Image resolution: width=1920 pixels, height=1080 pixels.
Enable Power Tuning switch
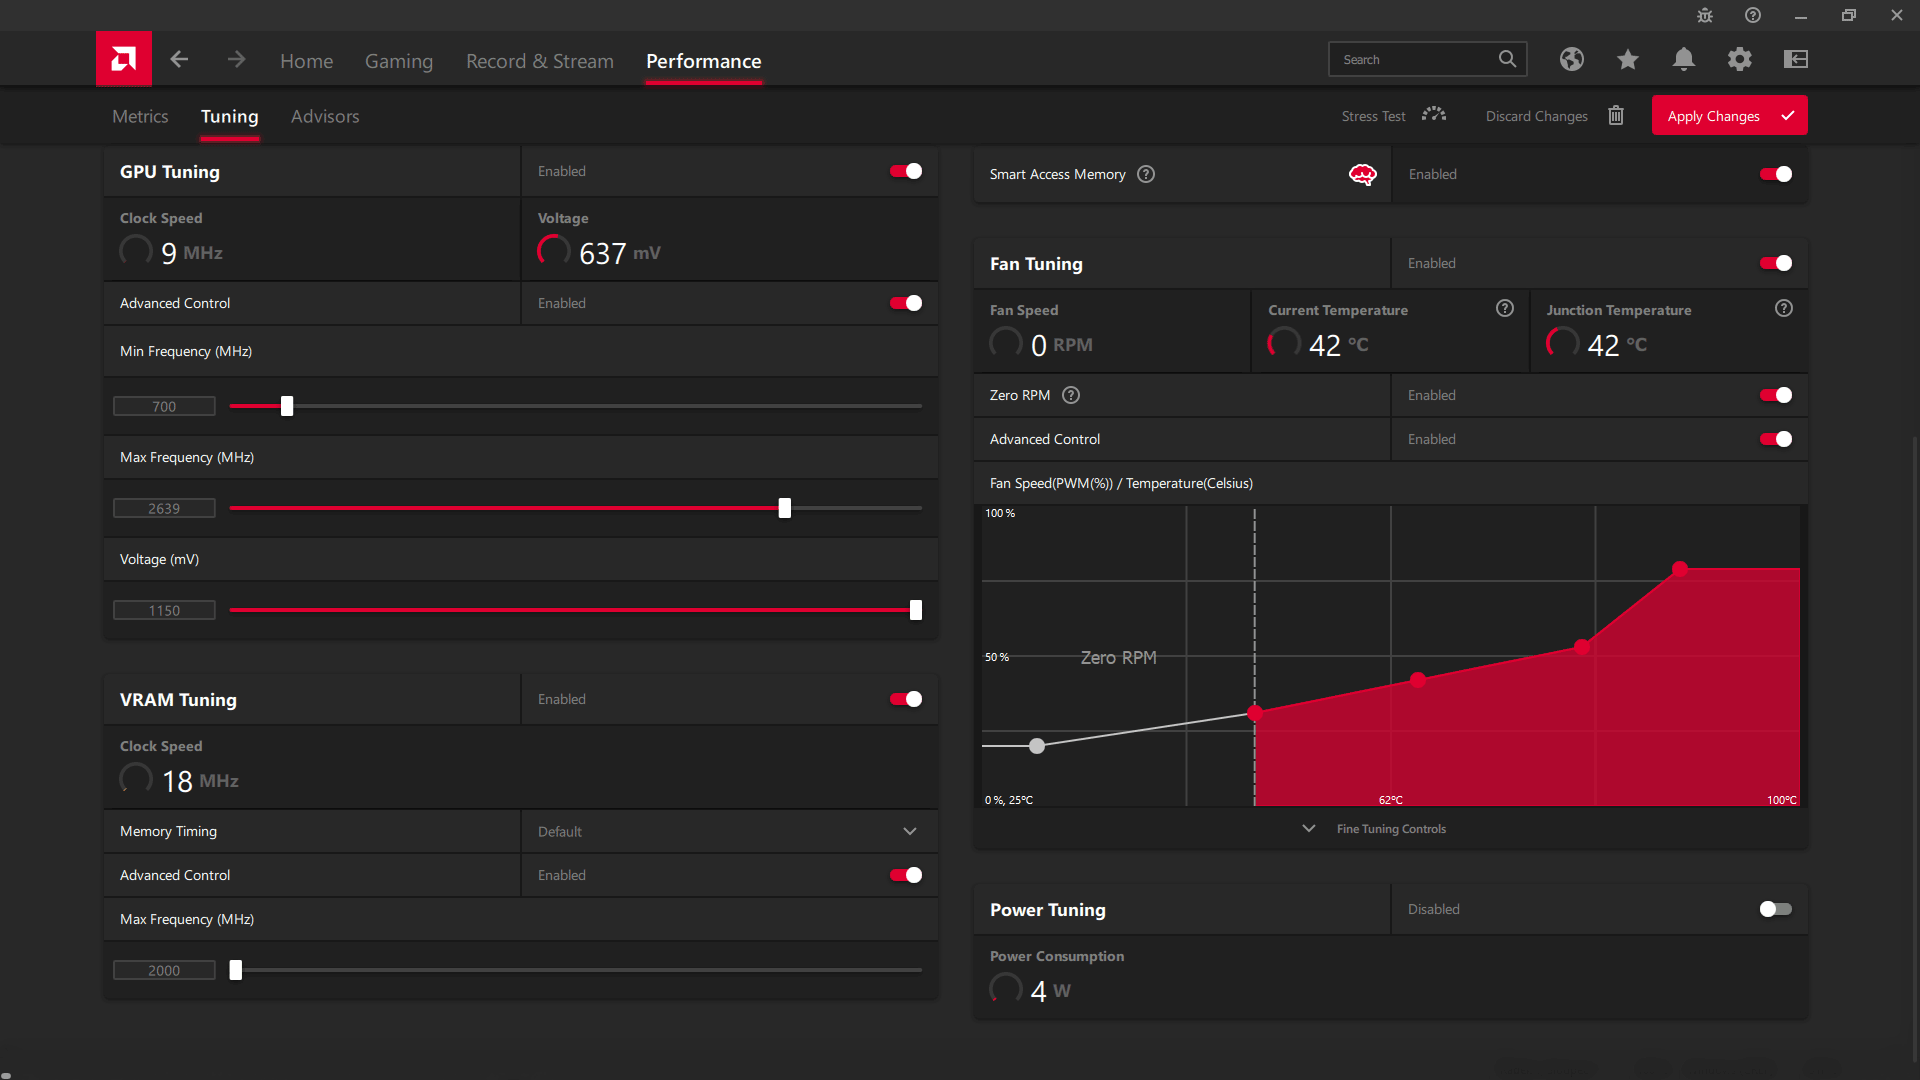coord(1776,909)
